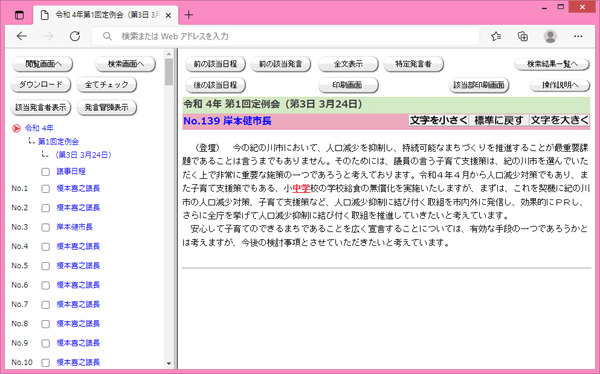
Task: Check the No.7 checkbox
Action: 46,305
